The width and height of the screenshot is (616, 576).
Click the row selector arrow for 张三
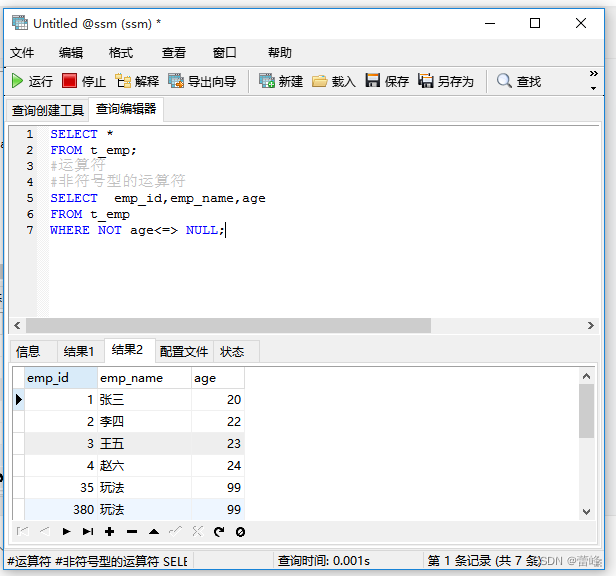(18, 400)
